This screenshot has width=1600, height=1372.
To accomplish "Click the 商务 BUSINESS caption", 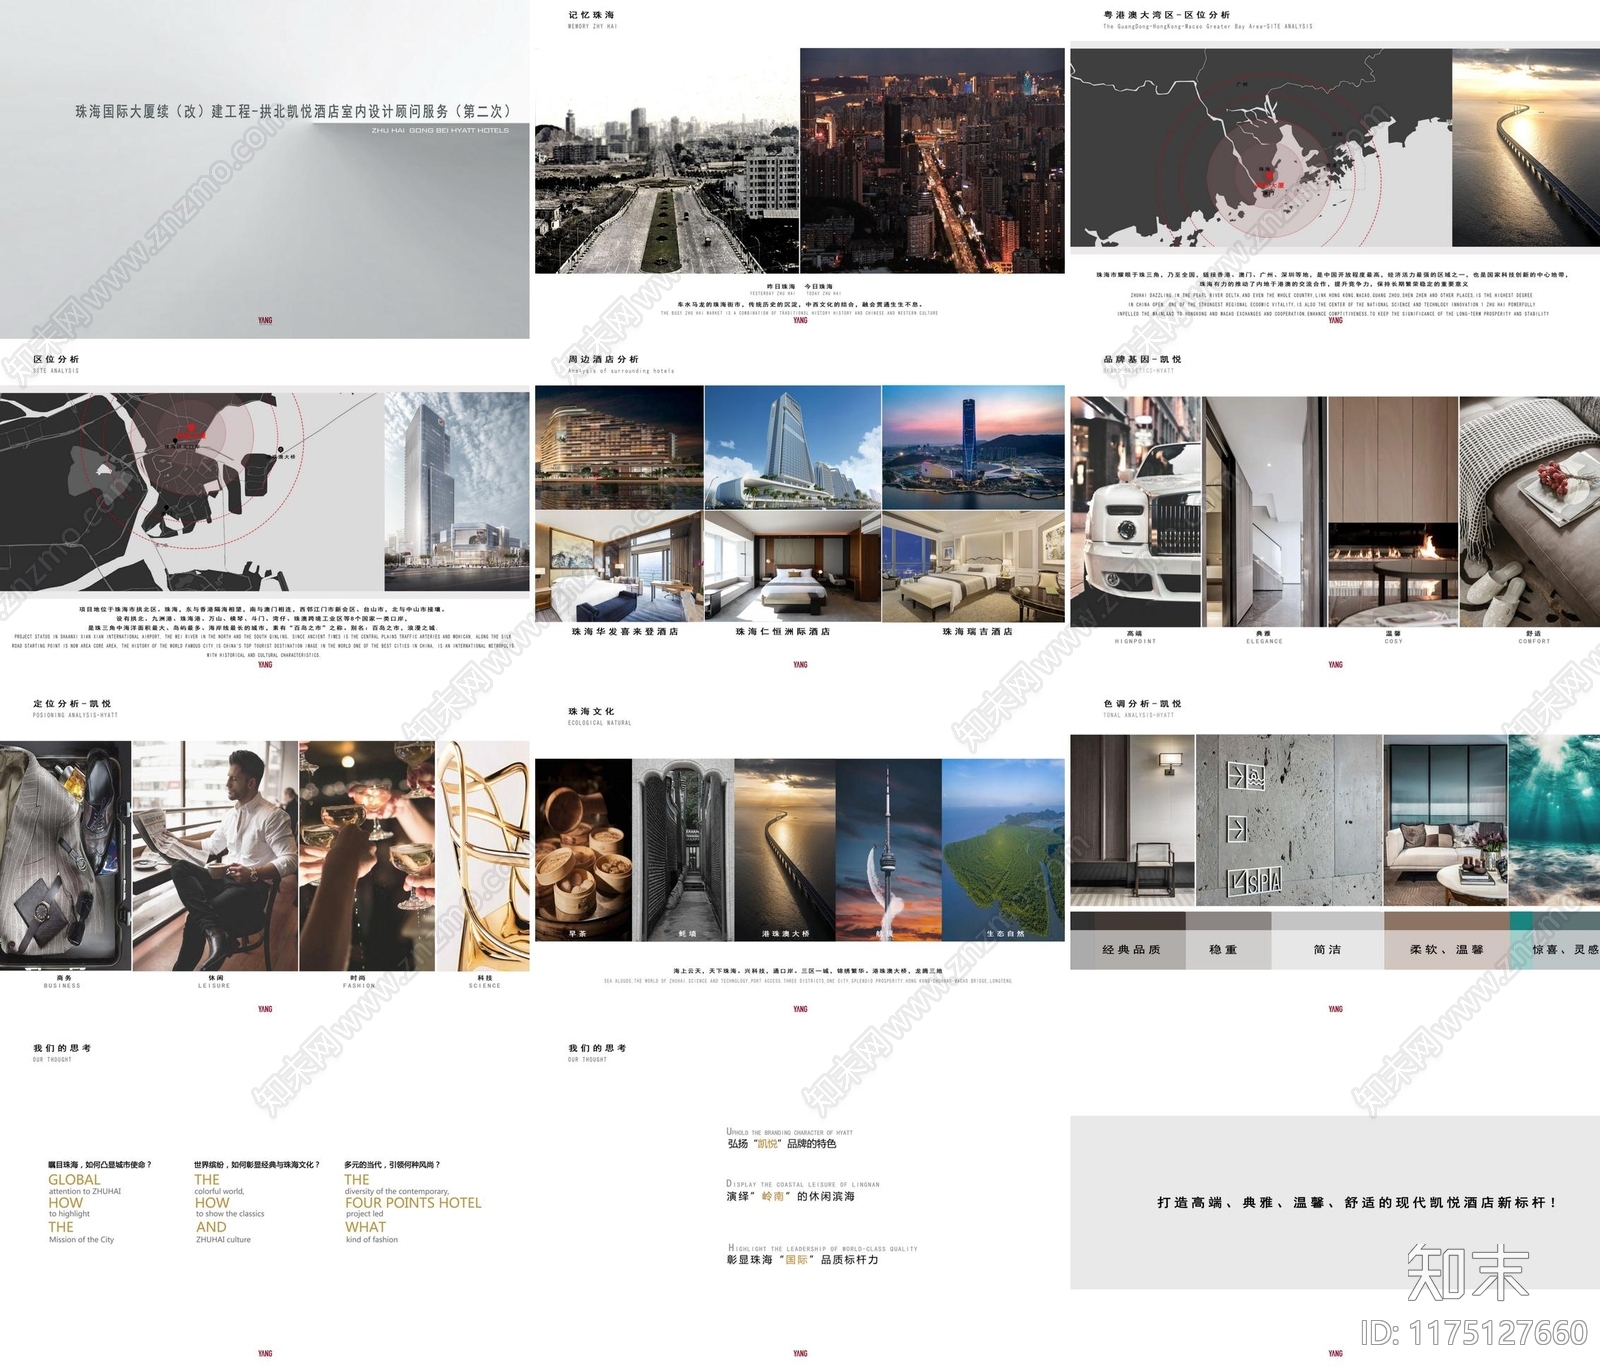I will 62,982.
